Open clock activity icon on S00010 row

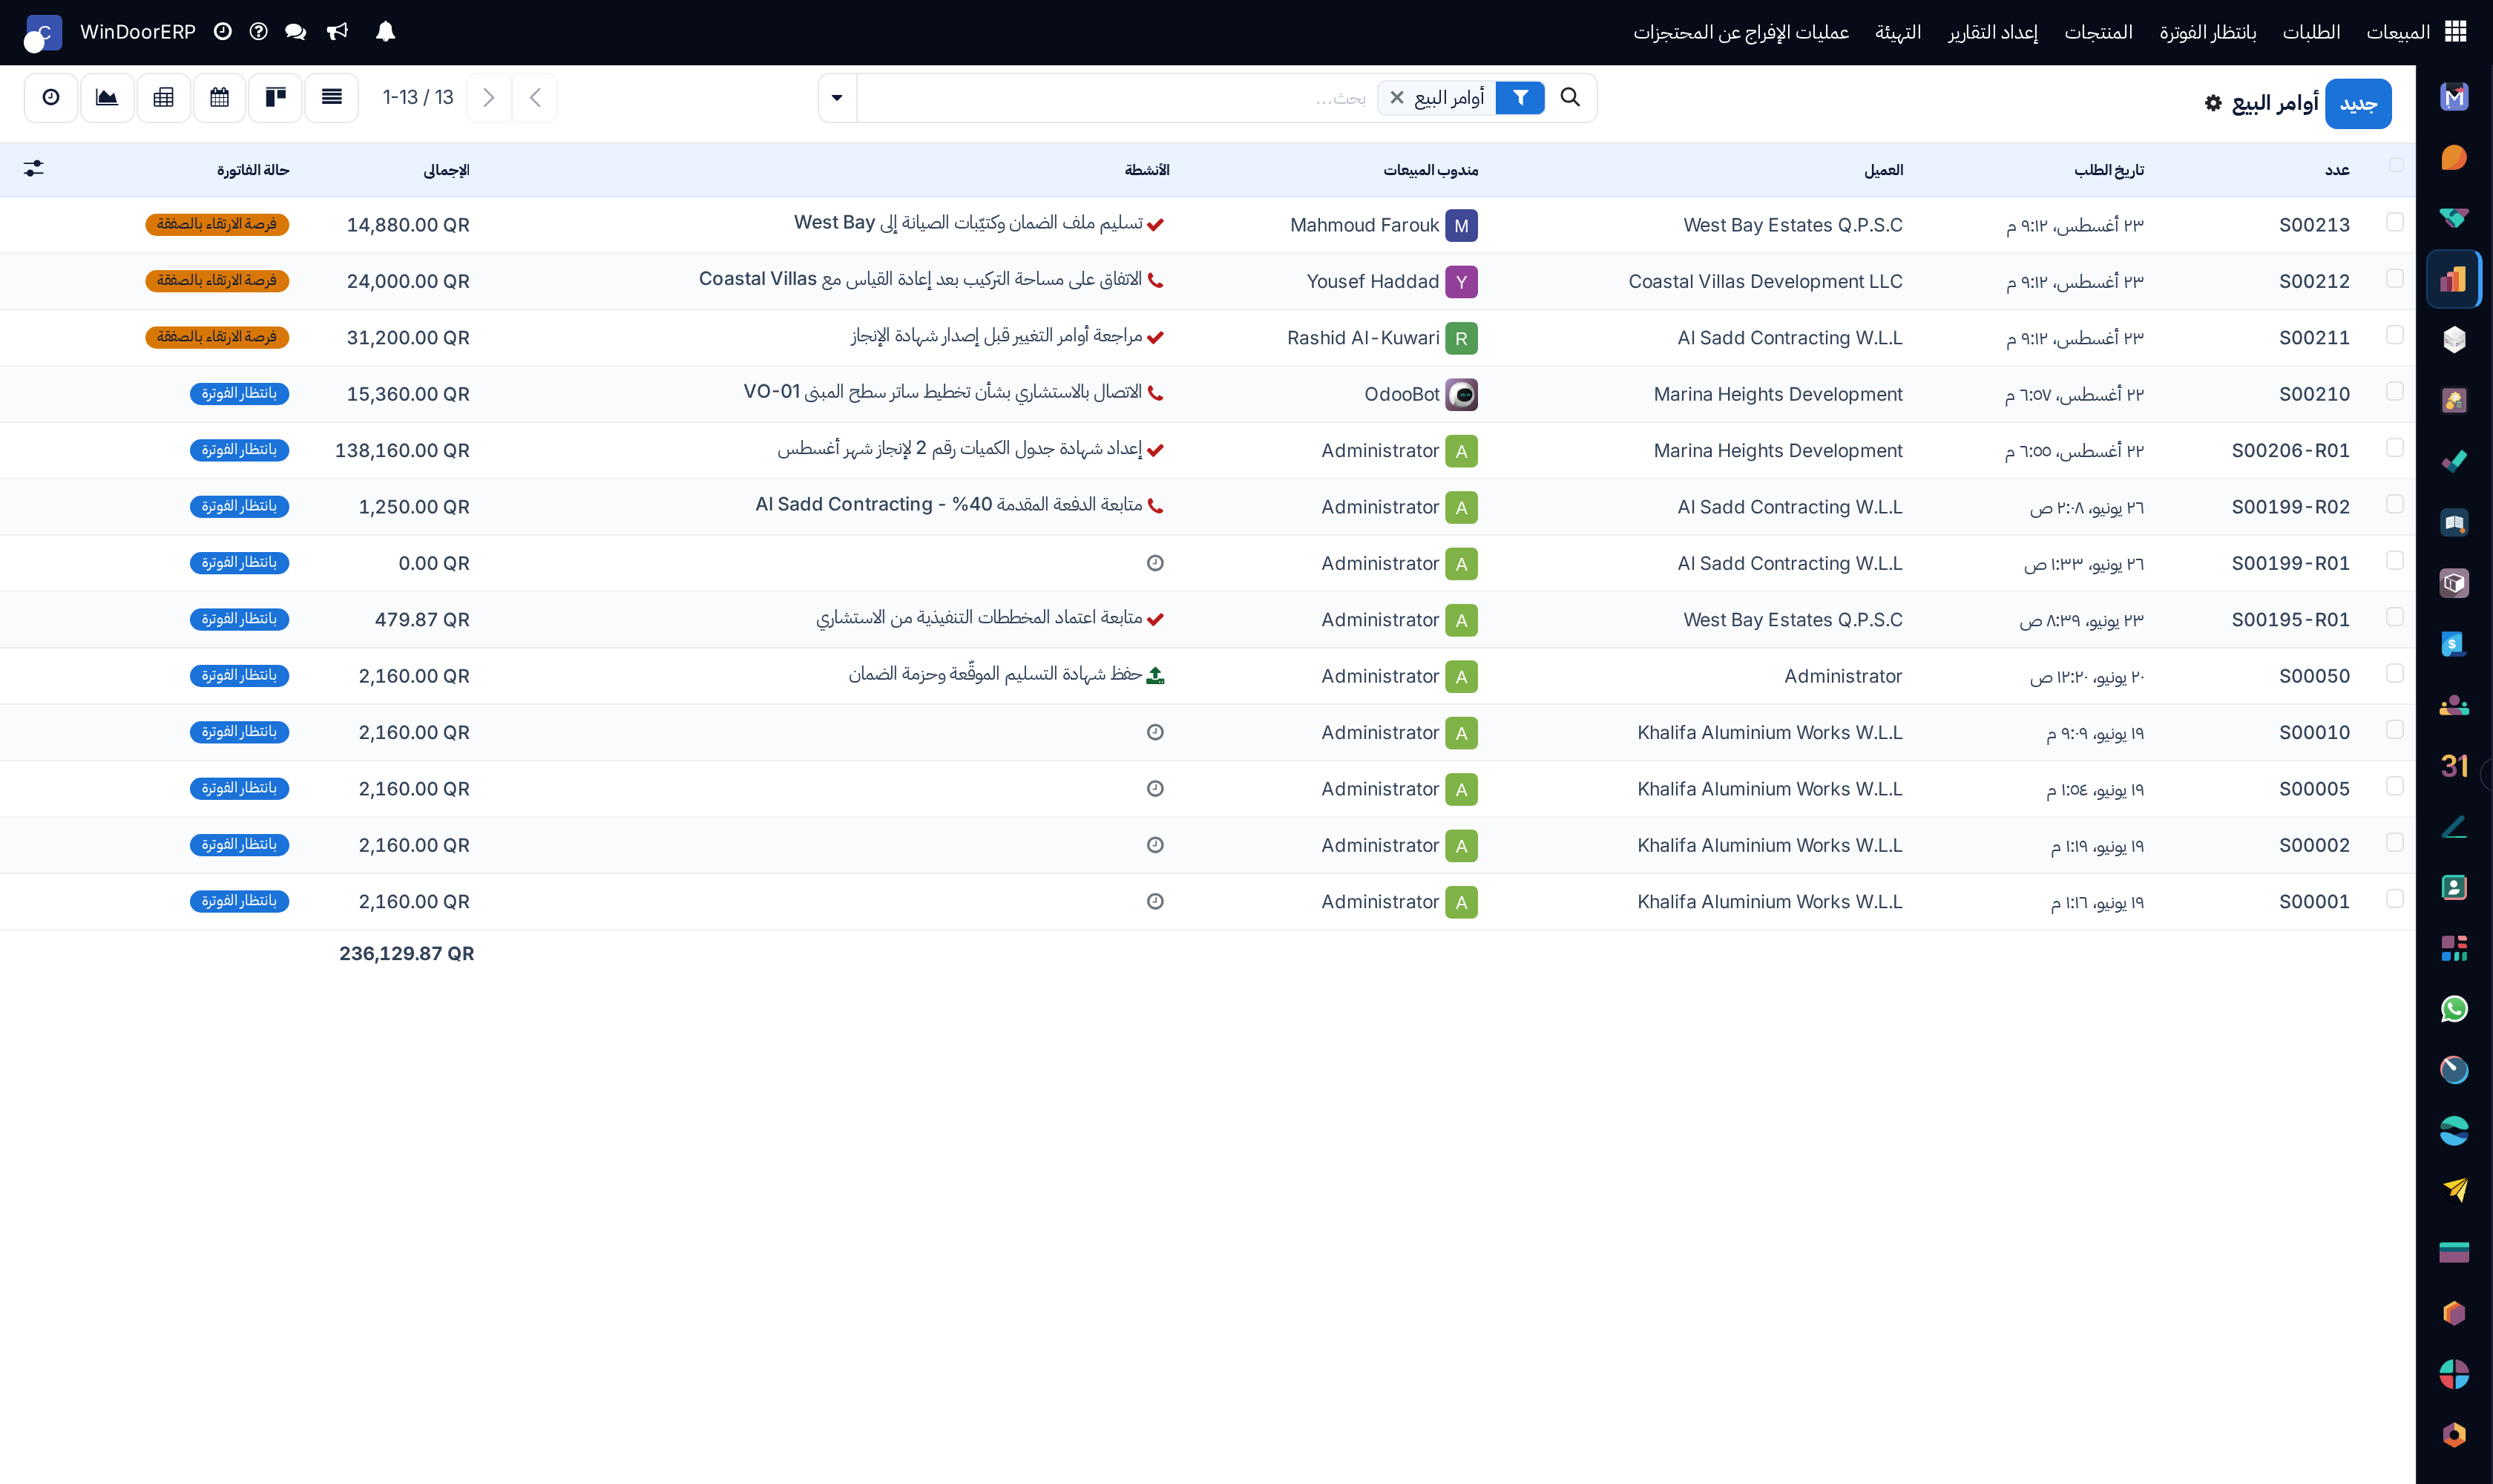click(1155, 732)
